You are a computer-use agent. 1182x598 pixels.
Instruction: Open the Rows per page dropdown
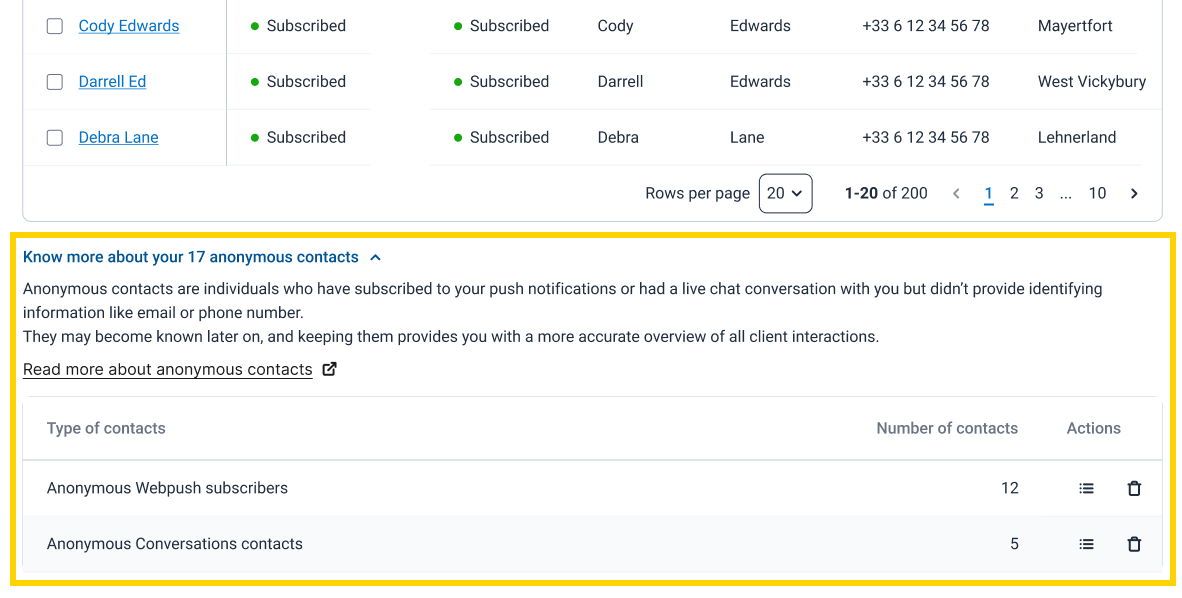tap(785, 194)
